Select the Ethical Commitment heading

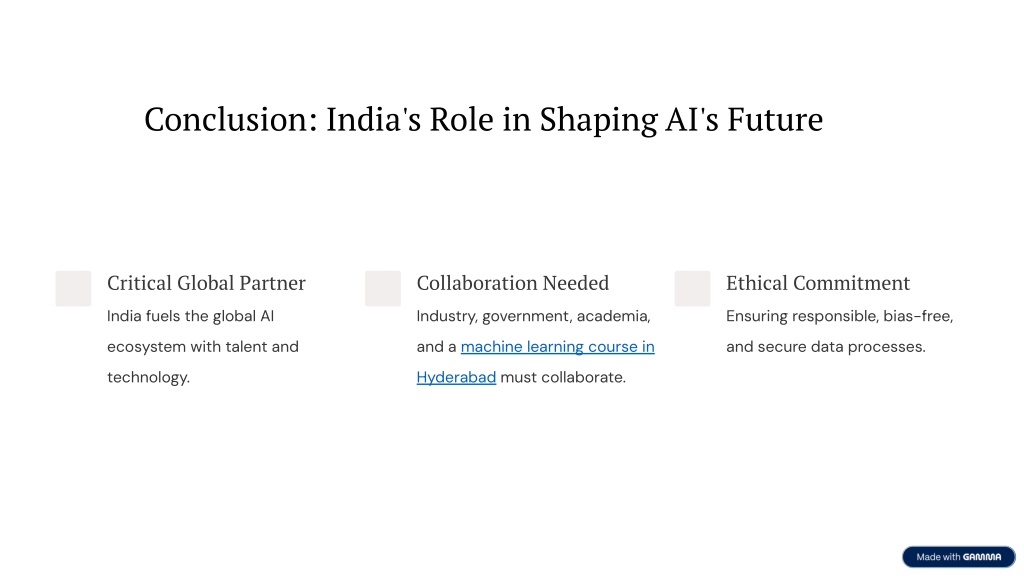point(818,283)
